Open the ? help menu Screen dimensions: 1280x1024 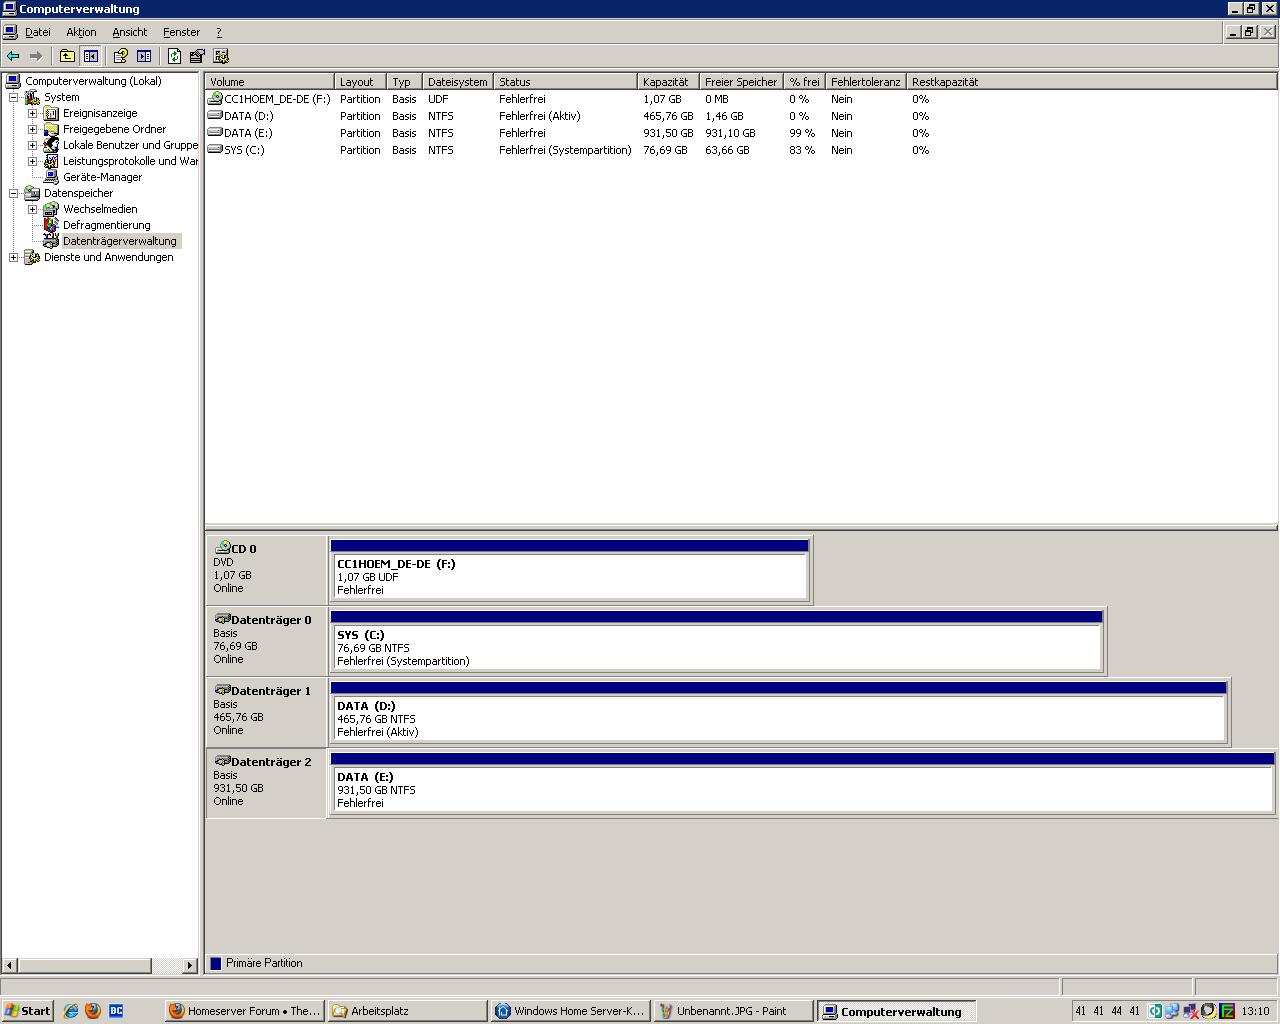(x=219, y=32)
